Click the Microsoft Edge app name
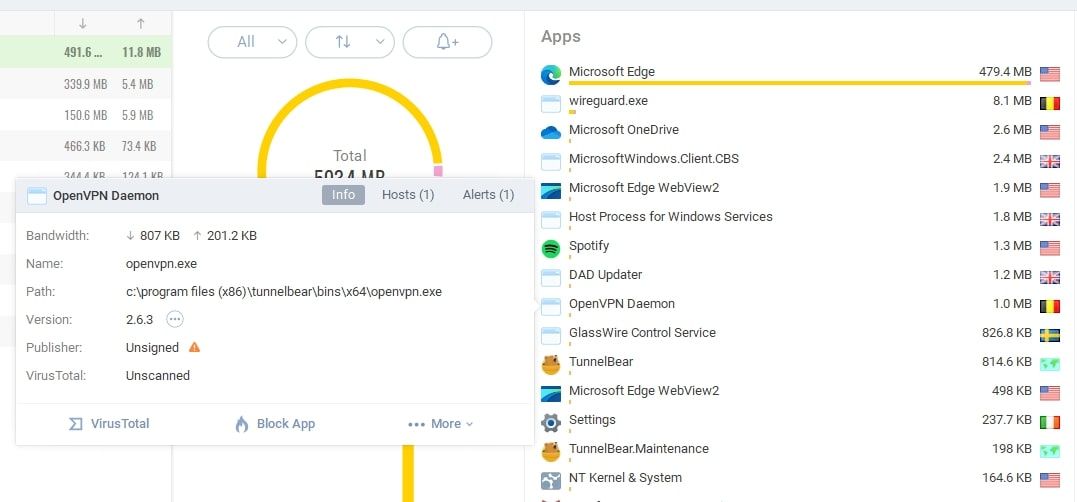This screenshot has height=502, width=1077. pyautogui.click(x=611, y=71)
